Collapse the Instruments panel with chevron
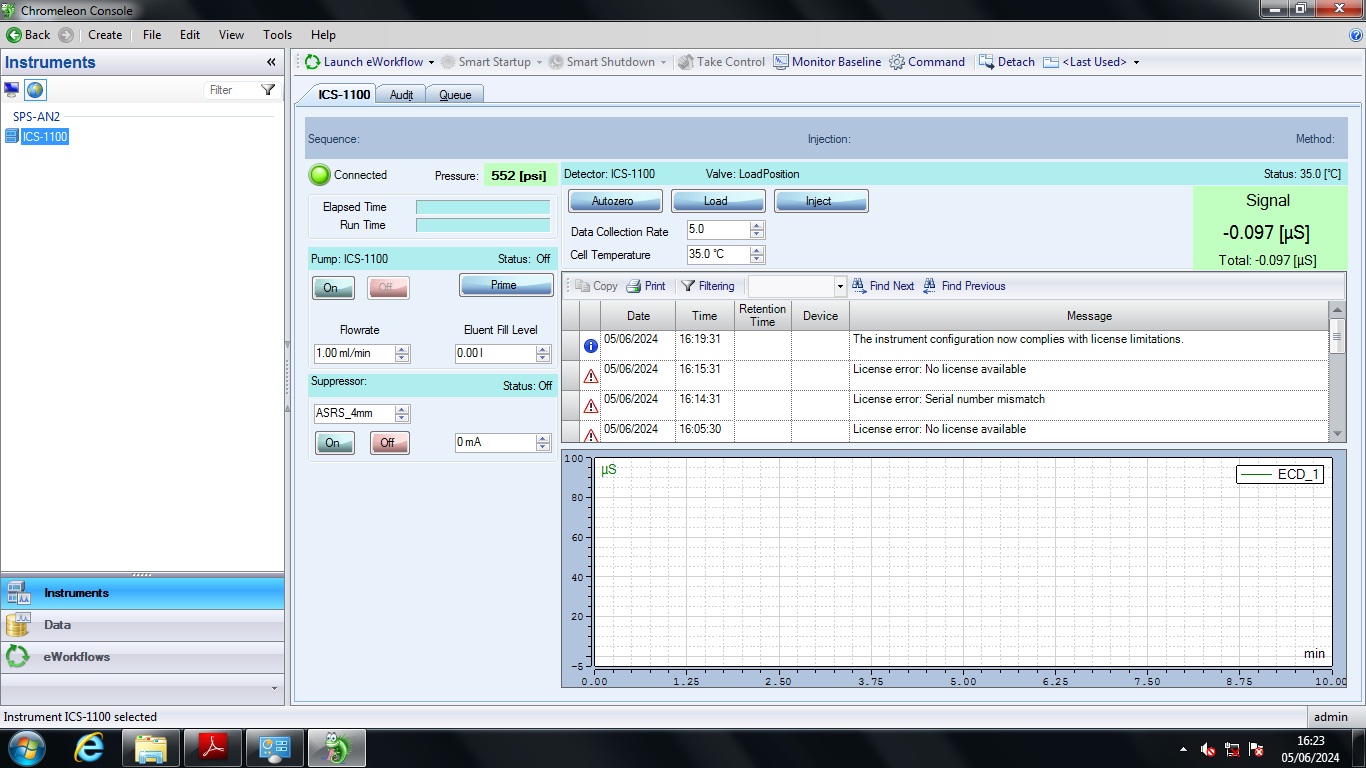 click(271, 62)
